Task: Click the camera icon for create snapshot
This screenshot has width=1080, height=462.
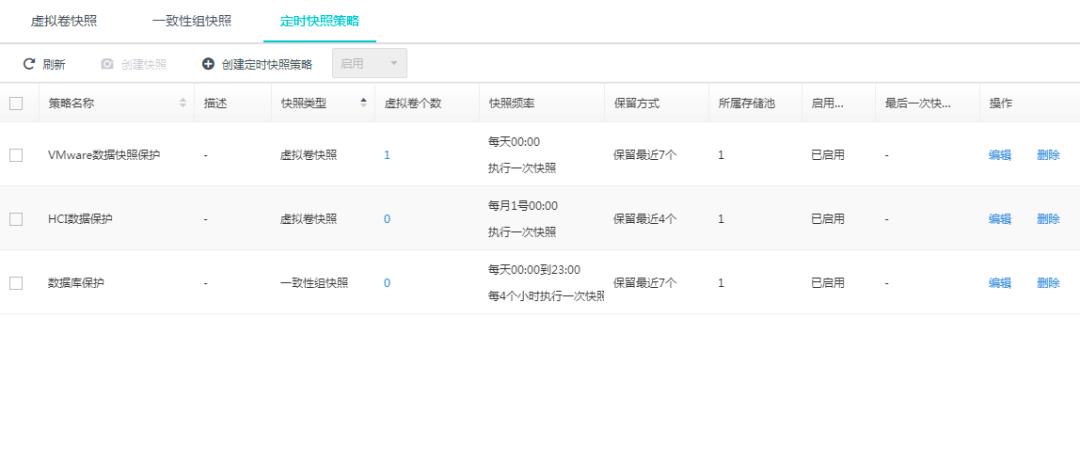Action: point(107,65)
